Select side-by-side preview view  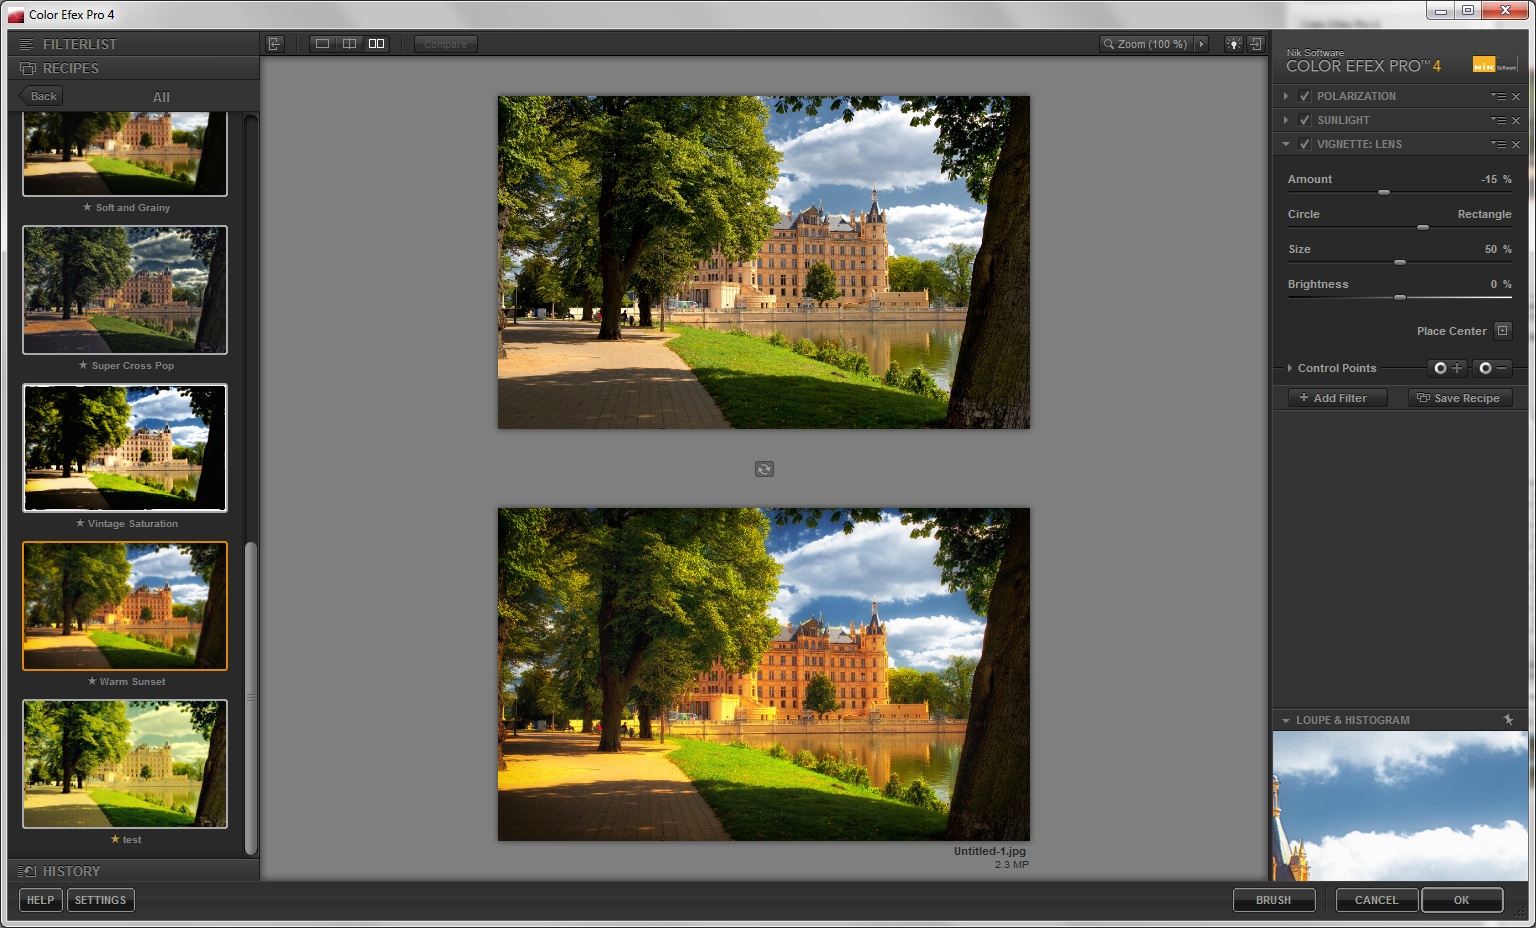click(x=376, y=44)
